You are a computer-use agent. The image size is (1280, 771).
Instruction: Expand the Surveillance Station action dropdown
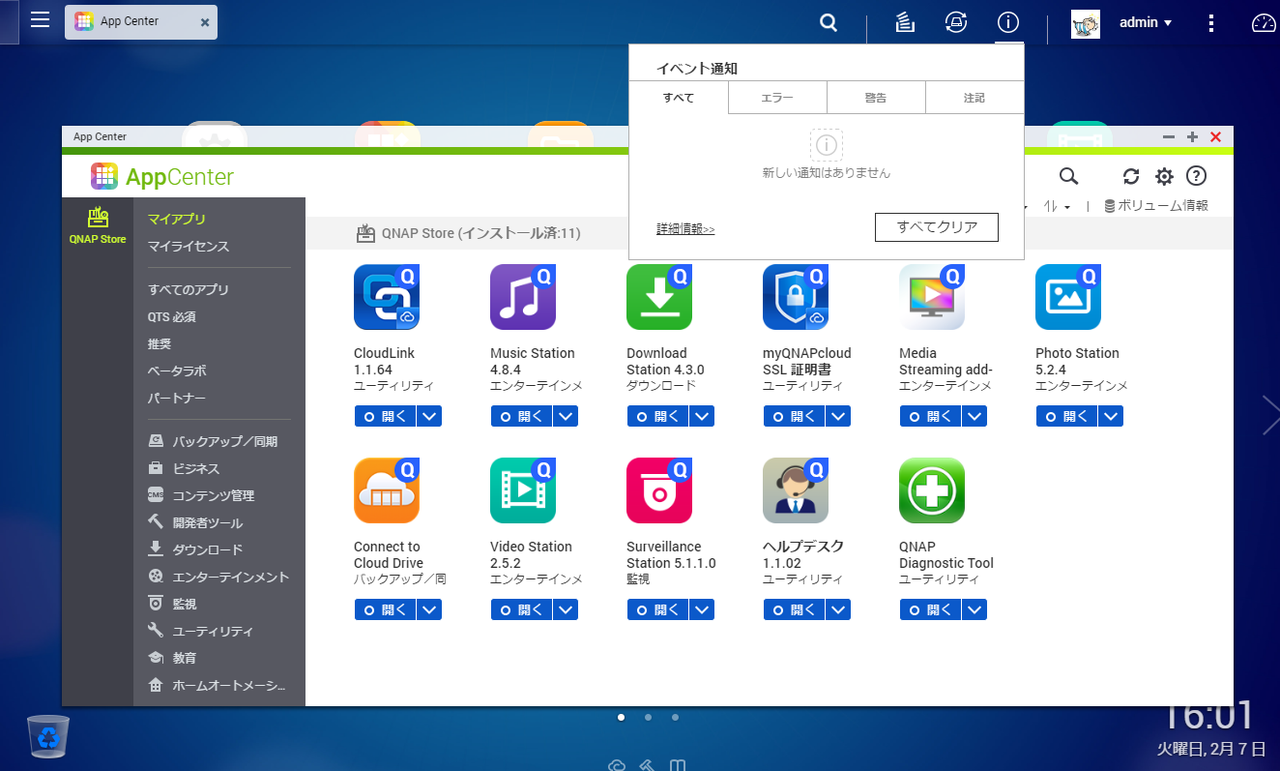pos(702,610)
